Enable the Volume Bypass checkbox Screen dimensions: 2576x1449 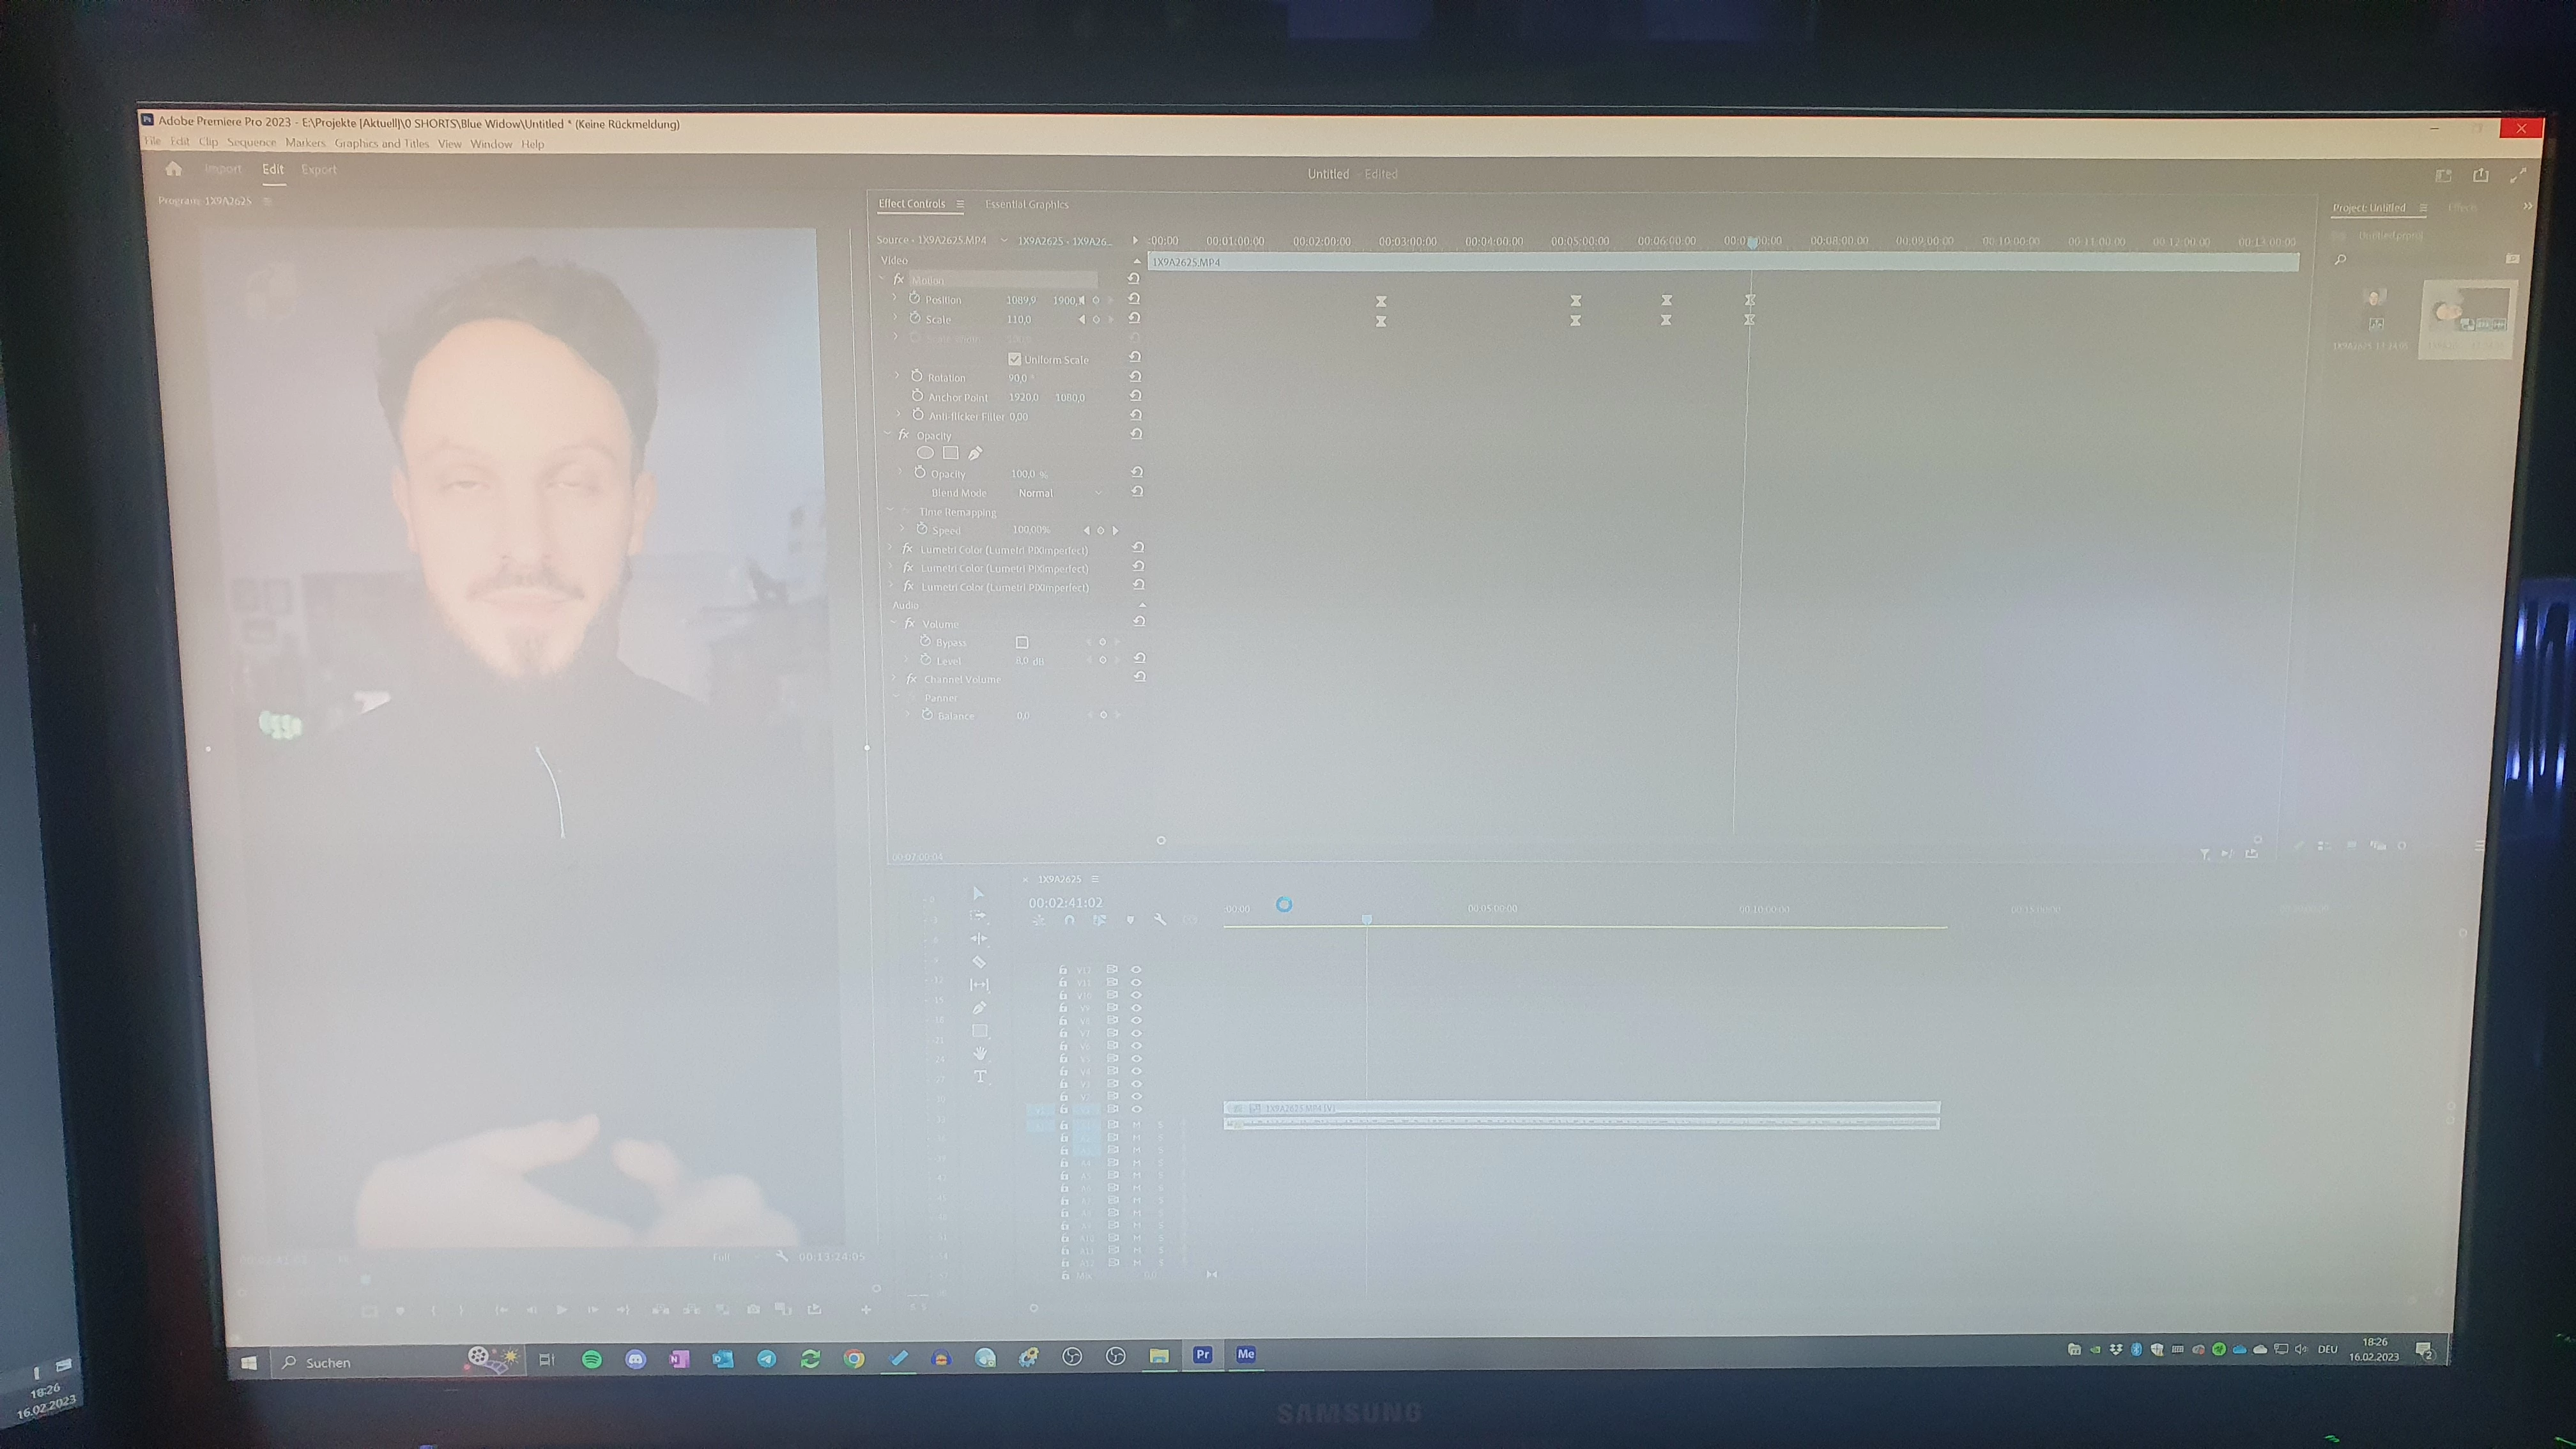point(1022,643)
